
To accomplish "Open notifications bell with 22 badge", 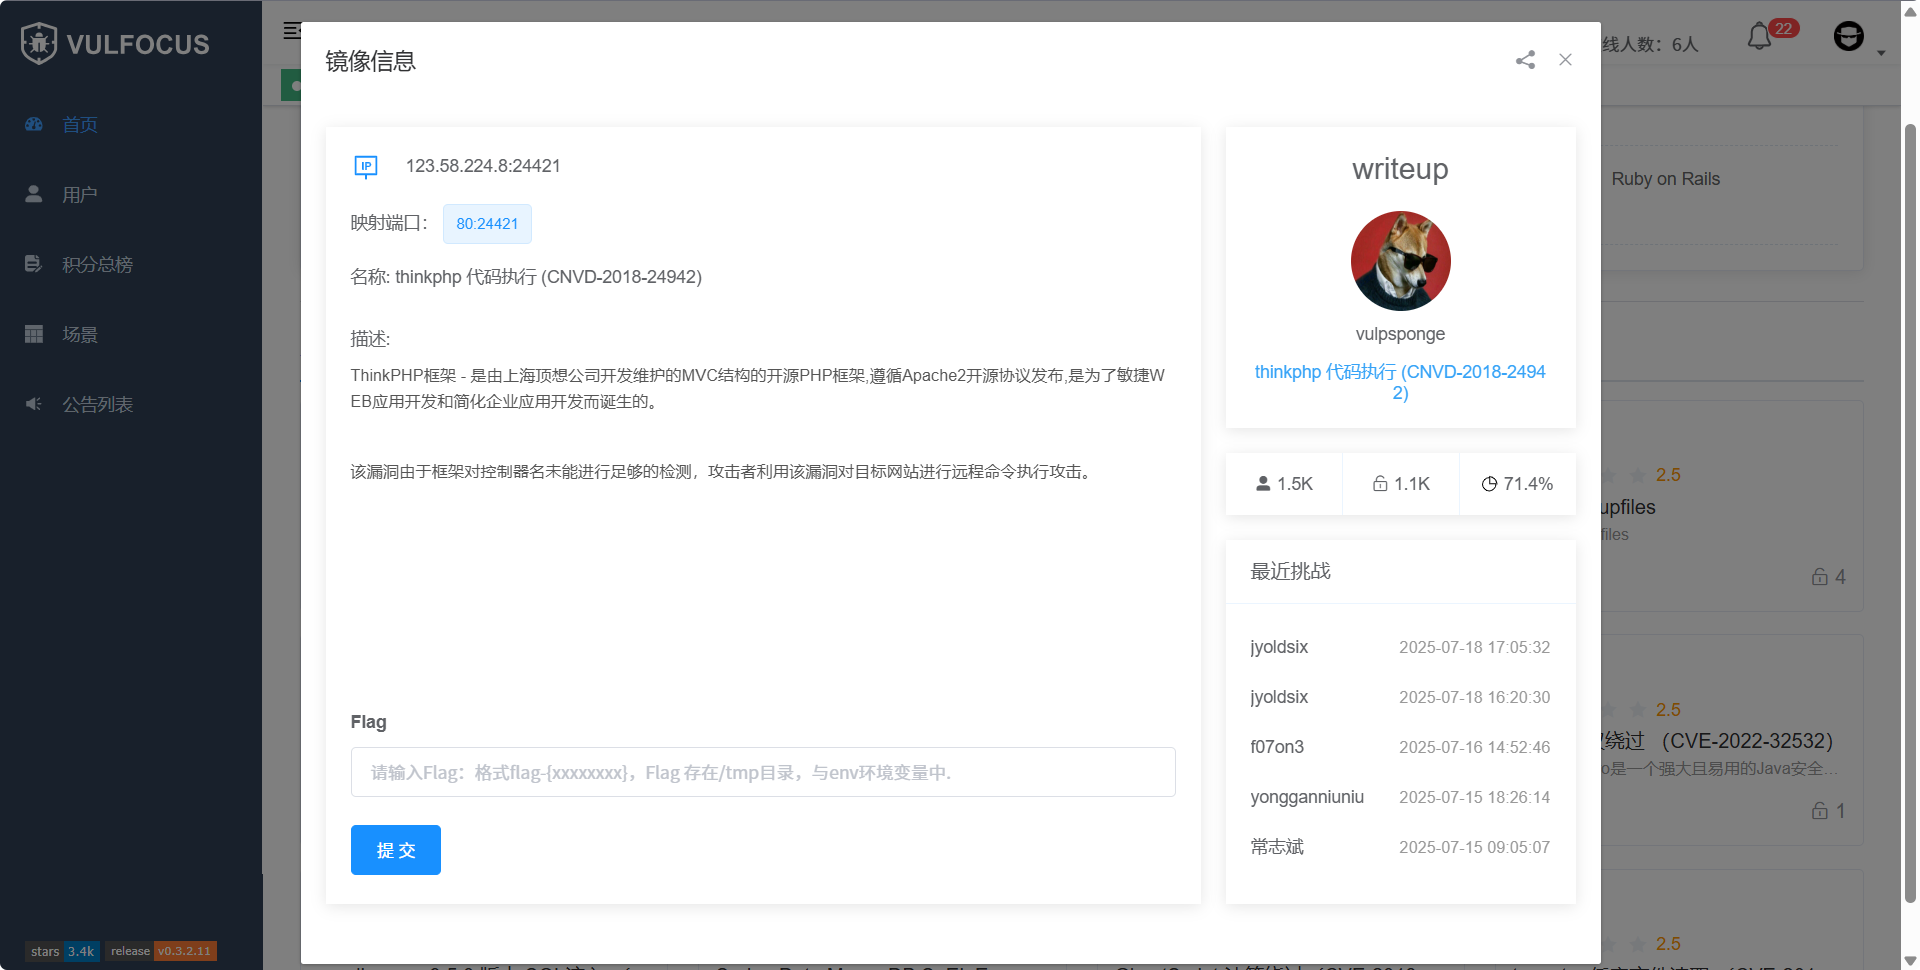I will coord(1760,37).
